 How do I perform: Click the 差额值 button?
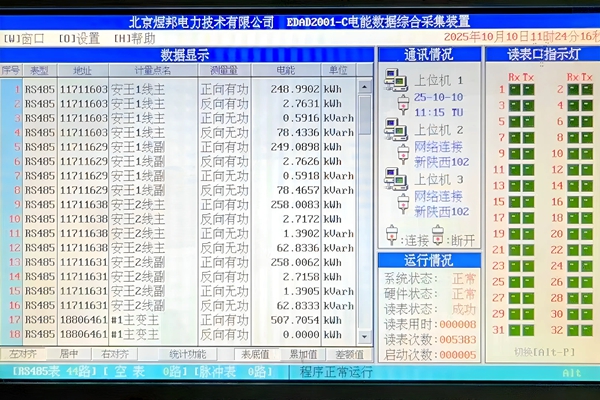[349, 354]
